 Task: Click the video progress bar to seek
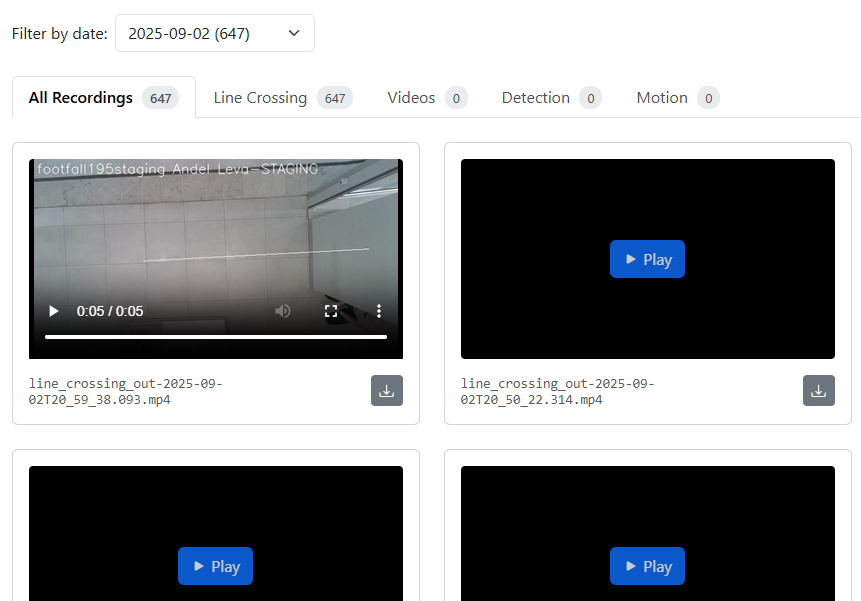point(215,336)
